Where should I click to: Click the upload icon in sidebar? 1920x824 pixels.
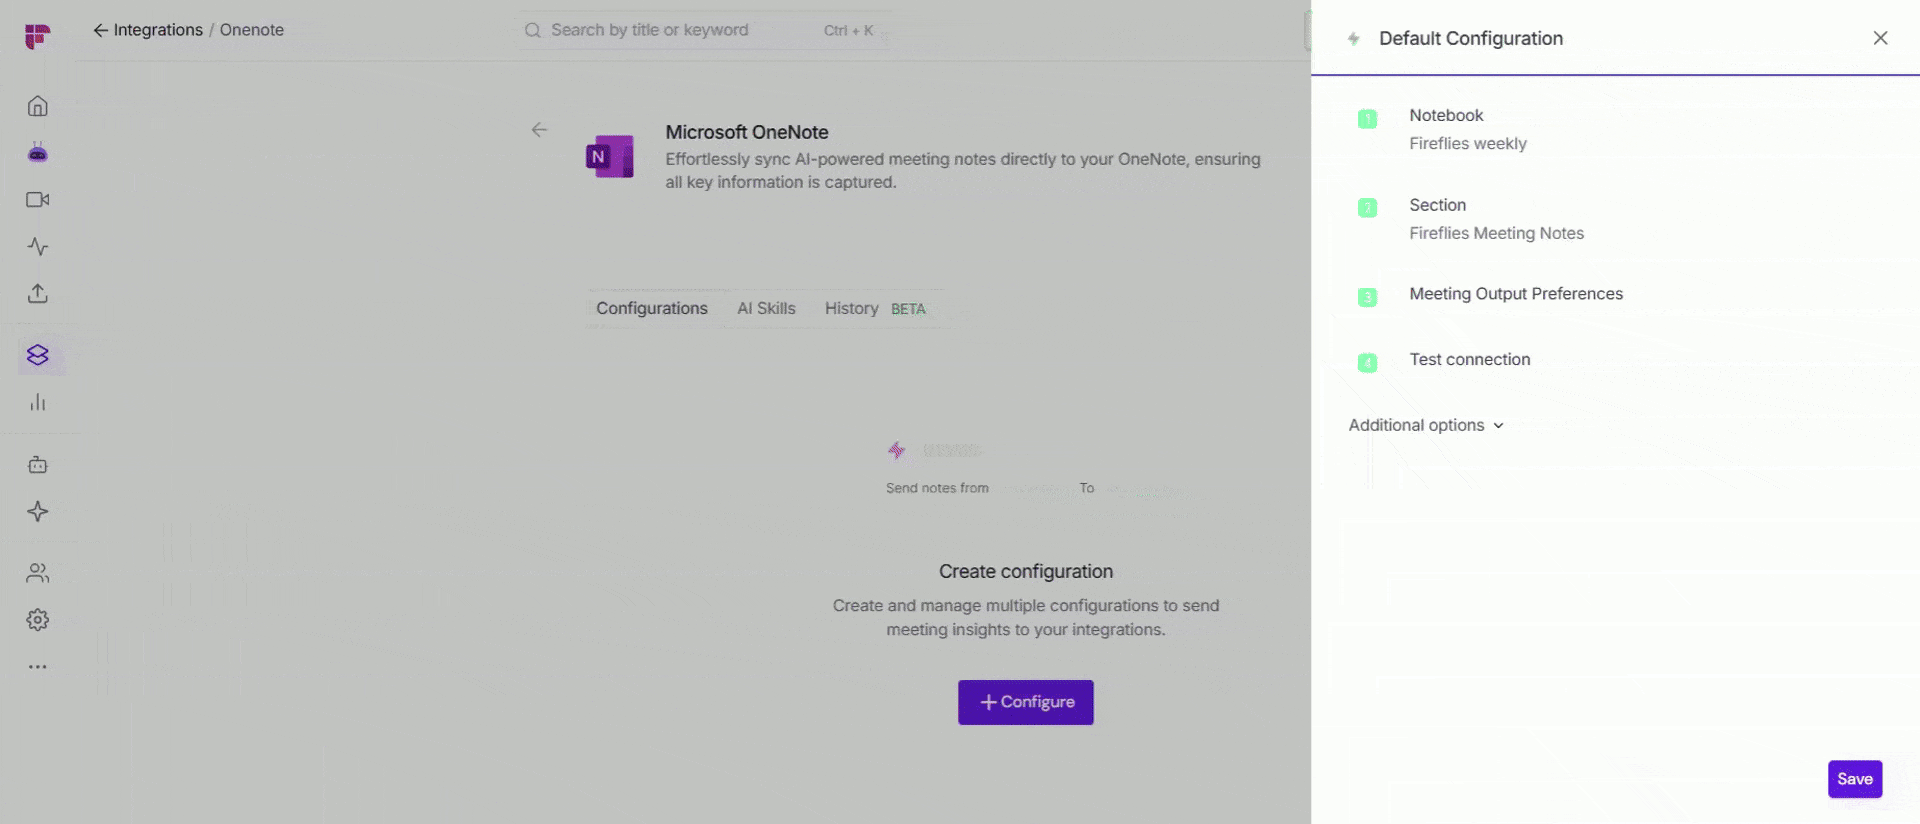tap(38, 294)
